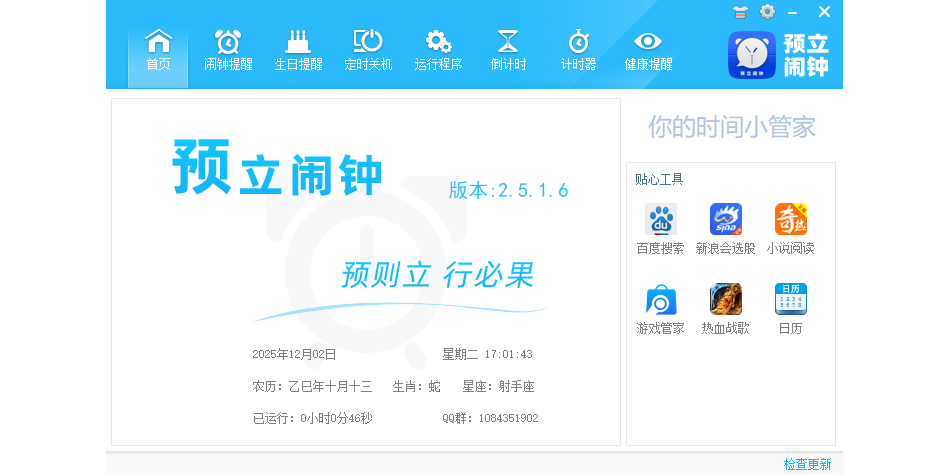
Task: Click the 版本:2.5.1.6 version text
Action: coord(508,190)
